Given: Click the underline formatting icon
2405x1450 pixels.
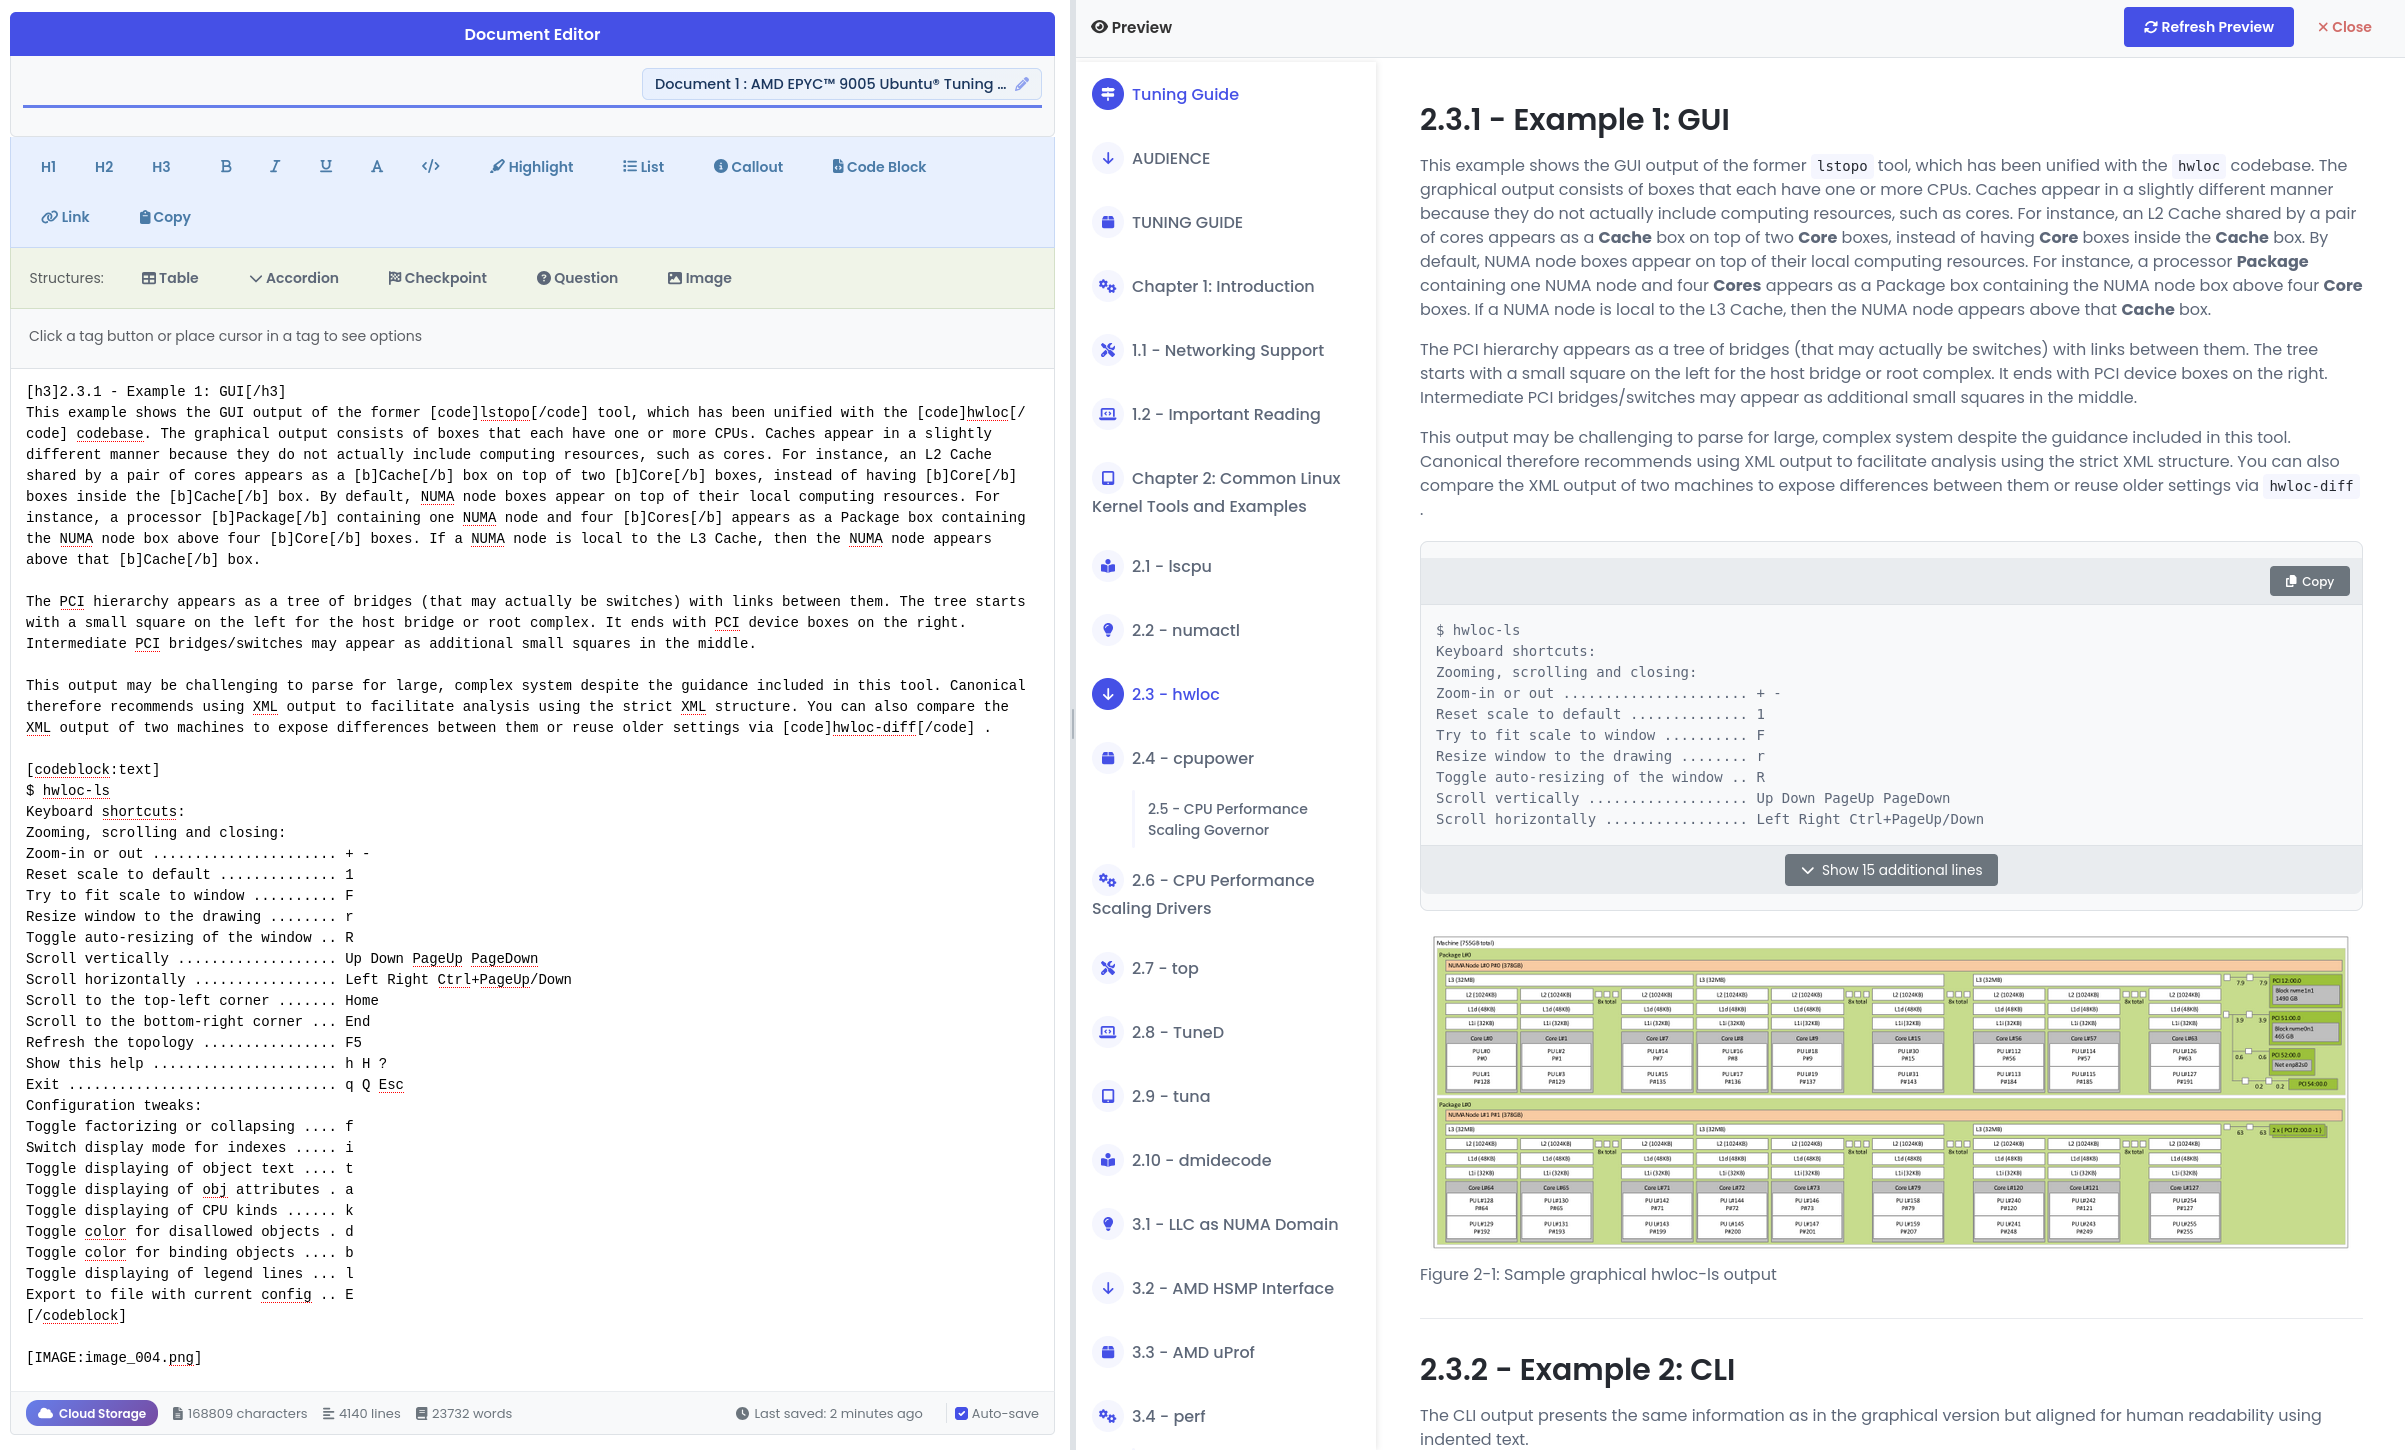Looking at the screenshot, I should pos(326,167).
